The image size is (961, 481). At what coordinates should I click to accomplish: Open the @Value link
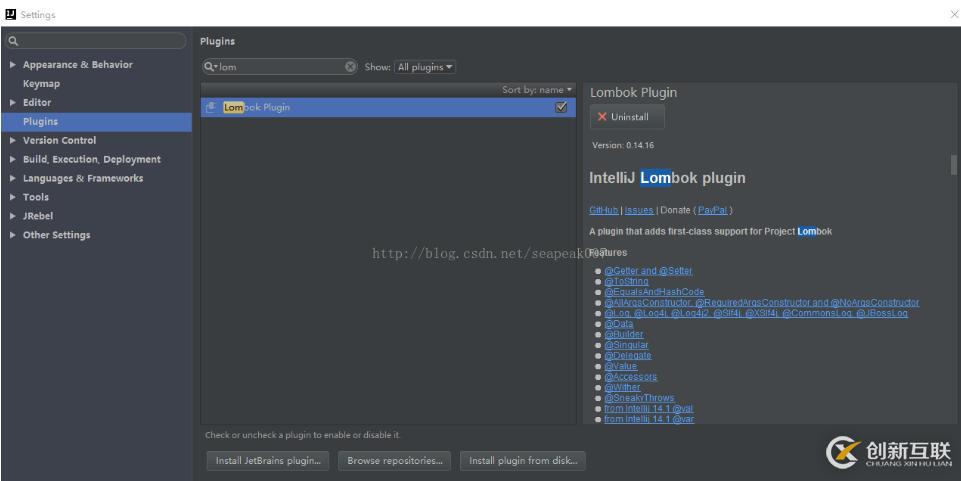[x=620, y=366]
